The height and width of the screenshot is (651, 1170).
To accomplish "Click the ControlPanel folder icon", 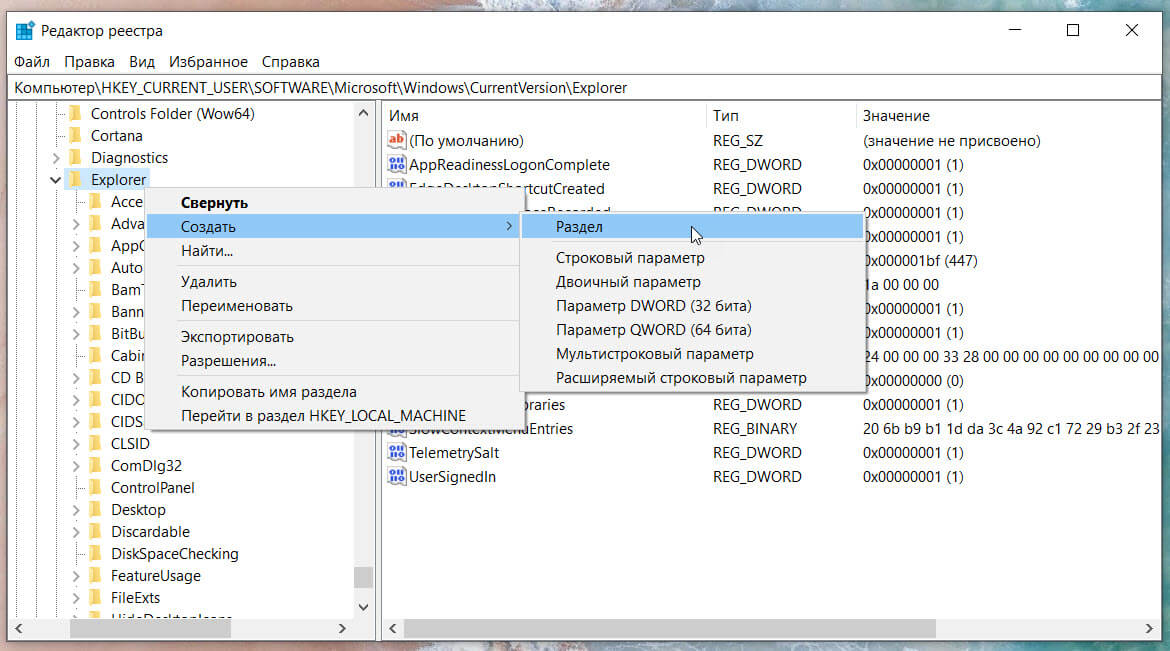I will (96, 488).
